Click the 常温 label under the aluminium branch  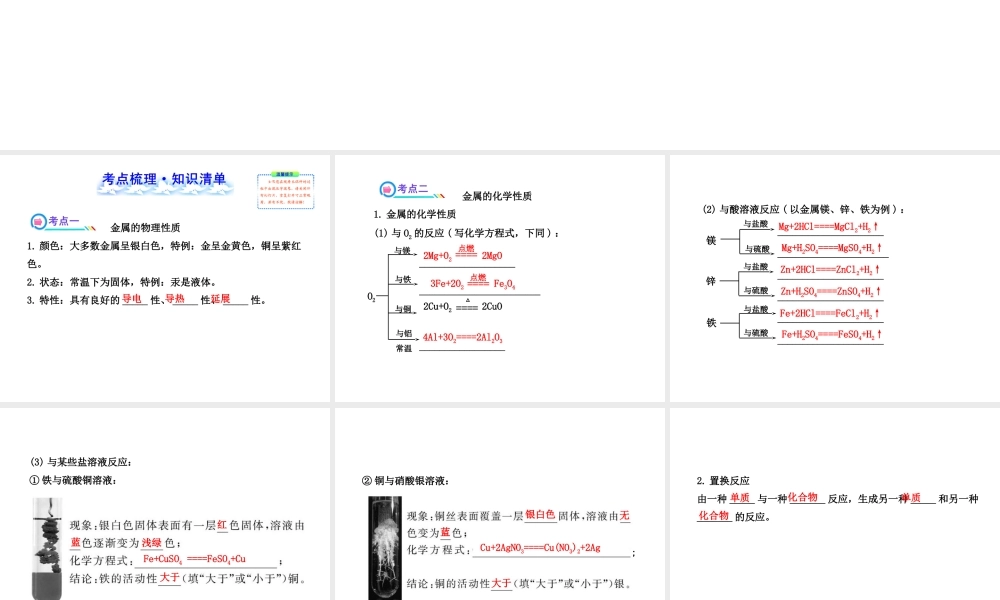[404, 349]
